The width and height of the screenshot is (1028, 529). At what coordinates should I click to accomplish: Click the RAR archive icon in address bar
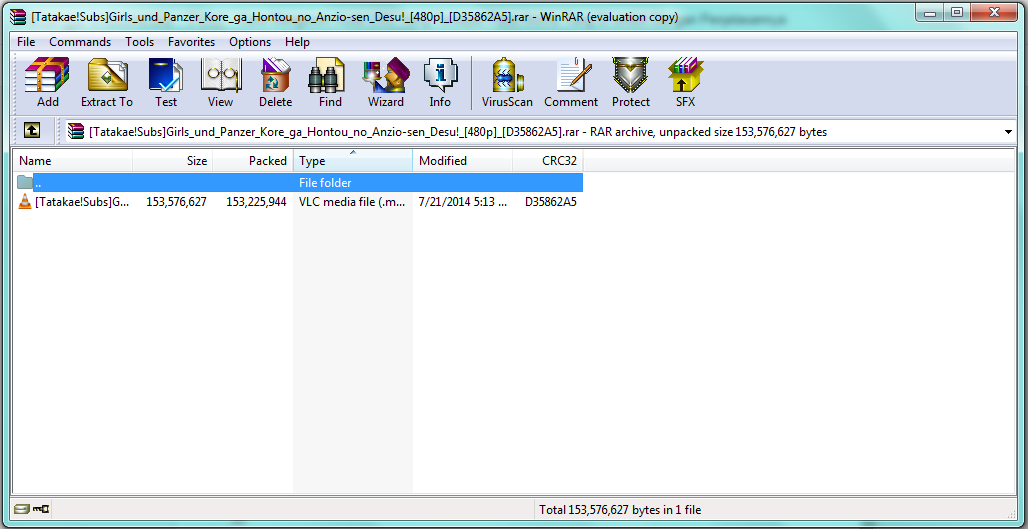76,132
